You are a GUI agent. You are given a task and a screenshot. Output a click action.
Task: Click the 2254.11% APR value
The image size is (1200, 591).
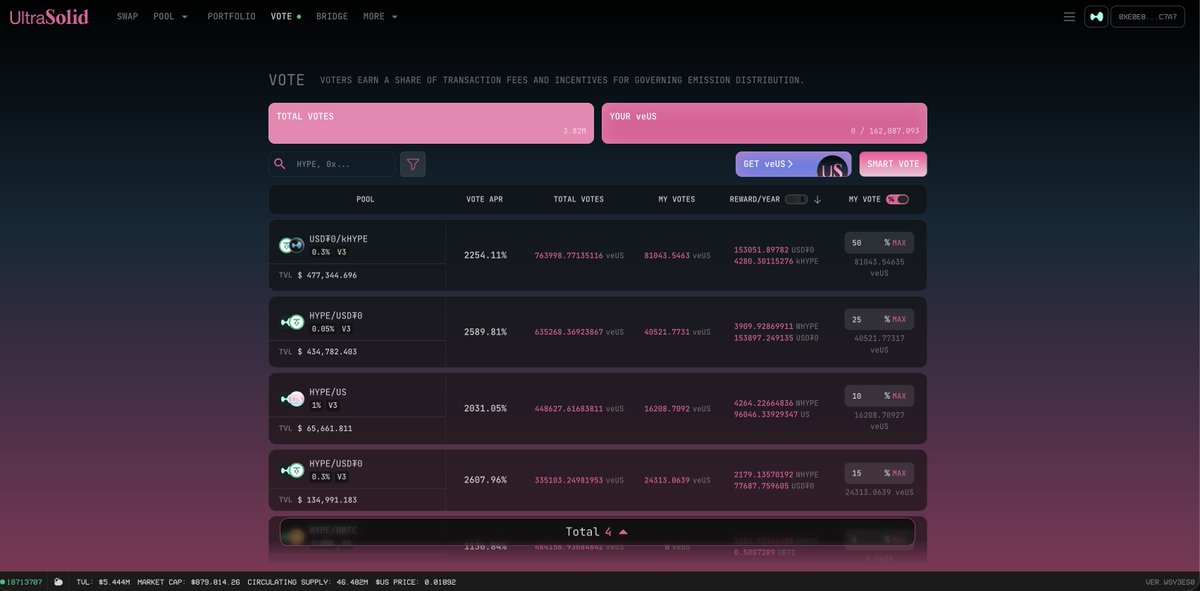click(x=485, y=255)
